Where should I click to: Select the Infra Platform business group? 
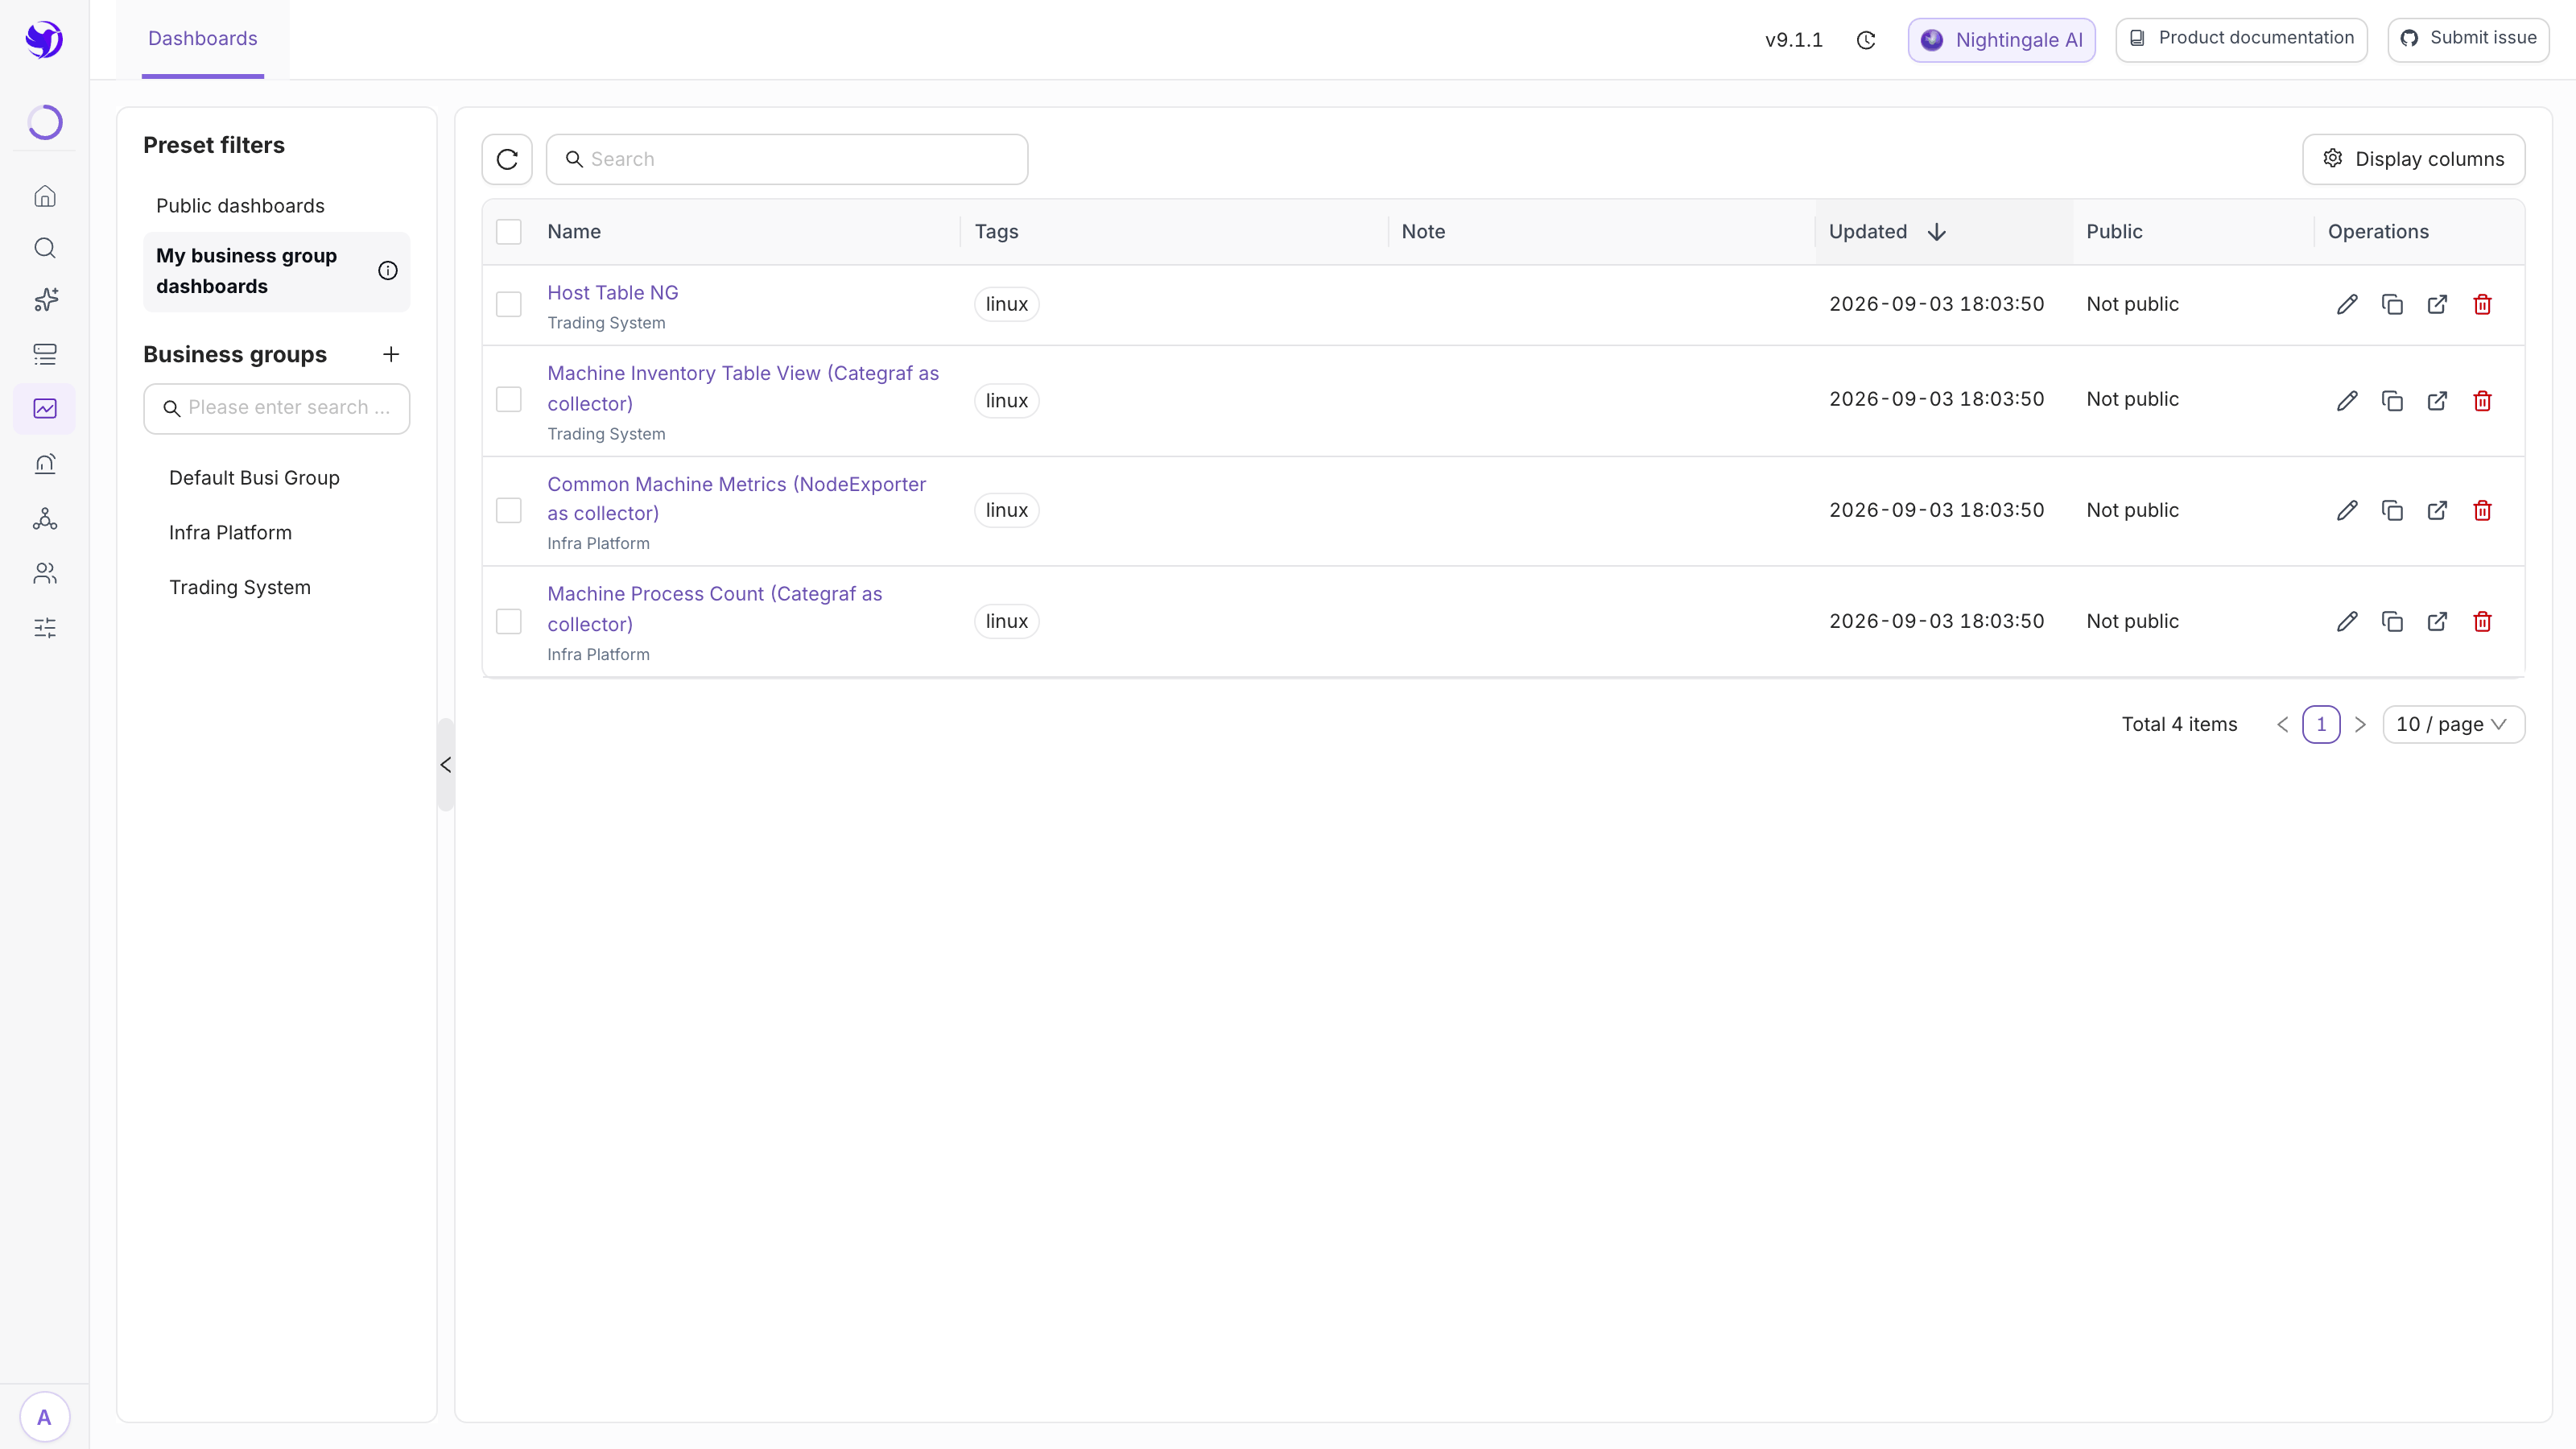(230, 533)
